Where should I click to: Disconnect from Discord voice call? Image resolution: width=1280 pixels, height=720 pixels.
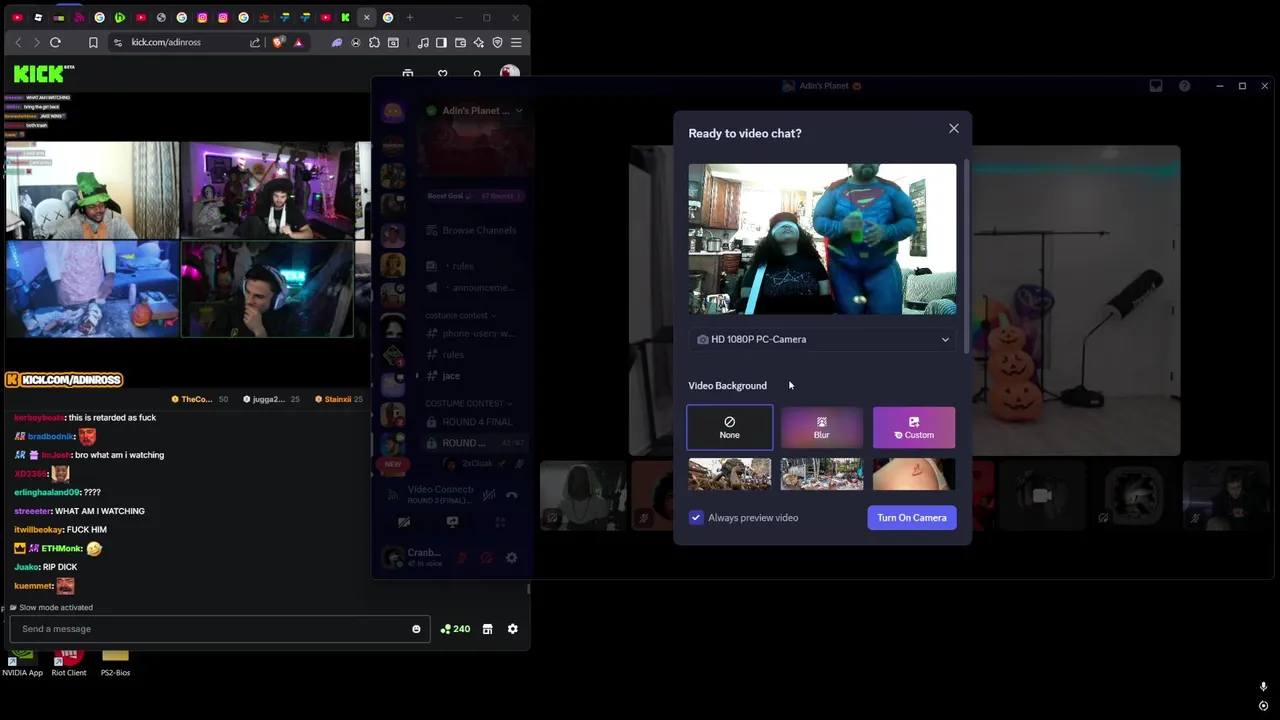pyautogui.click(x=511, y=494)
